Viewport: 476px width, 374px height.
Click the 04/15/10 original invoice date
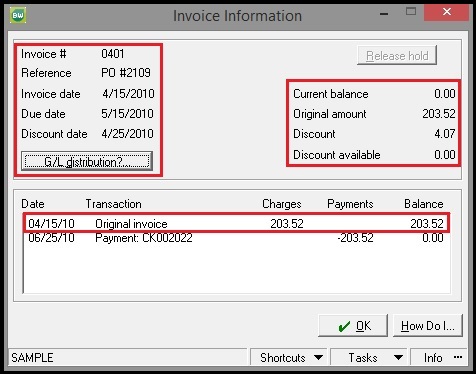coord(51,223)
